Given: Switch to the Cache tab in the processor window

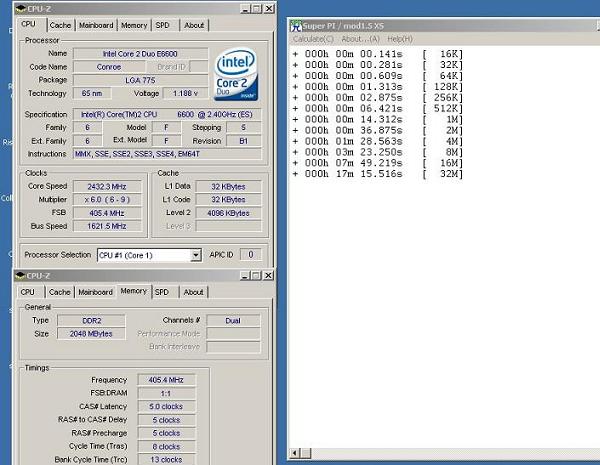Looking at the screenshot, I should point(60,25).
